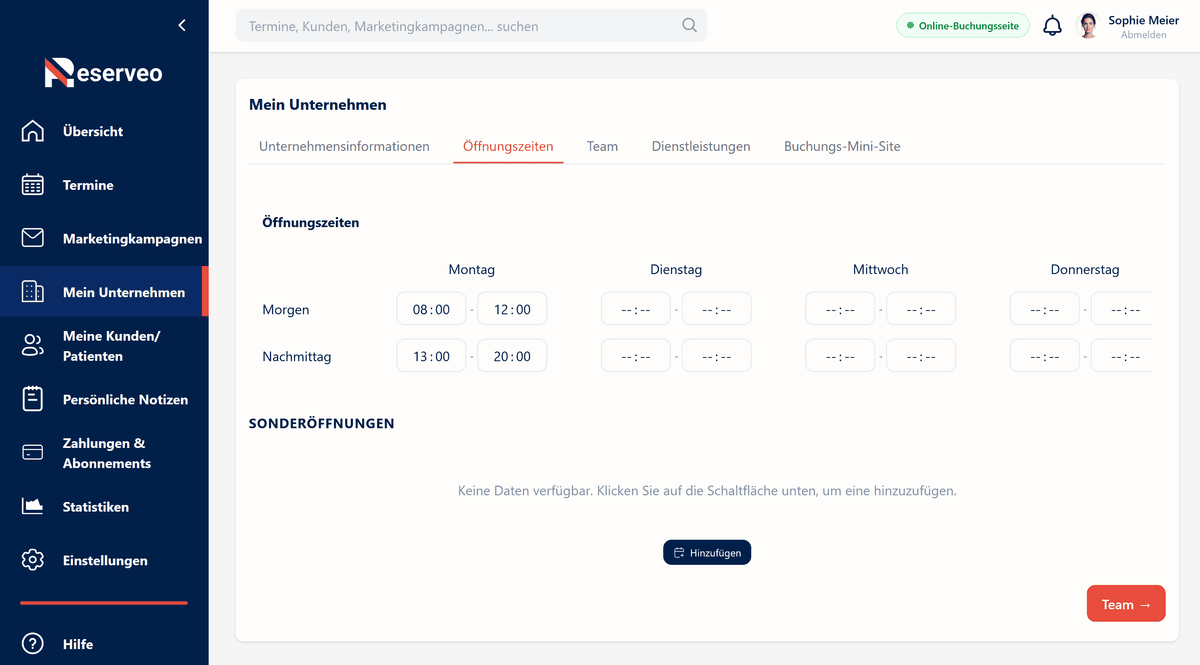The height and width of the screenshot is (665, 1200).
Task: Open the Team tab
Action: coord(602,146)
